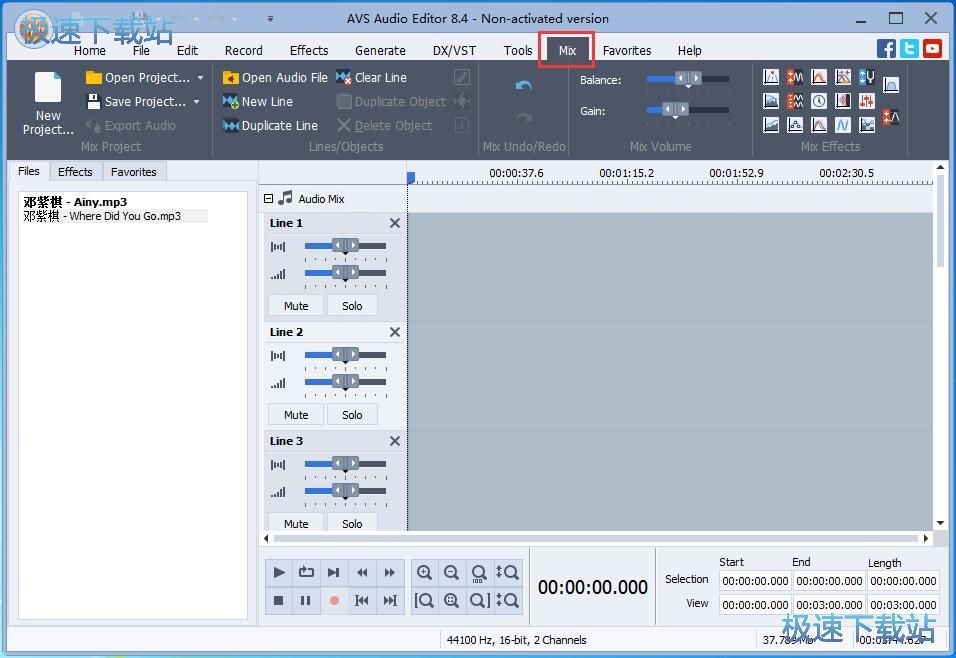
Task: Mute Line 1 track
Action: [296, 306]
